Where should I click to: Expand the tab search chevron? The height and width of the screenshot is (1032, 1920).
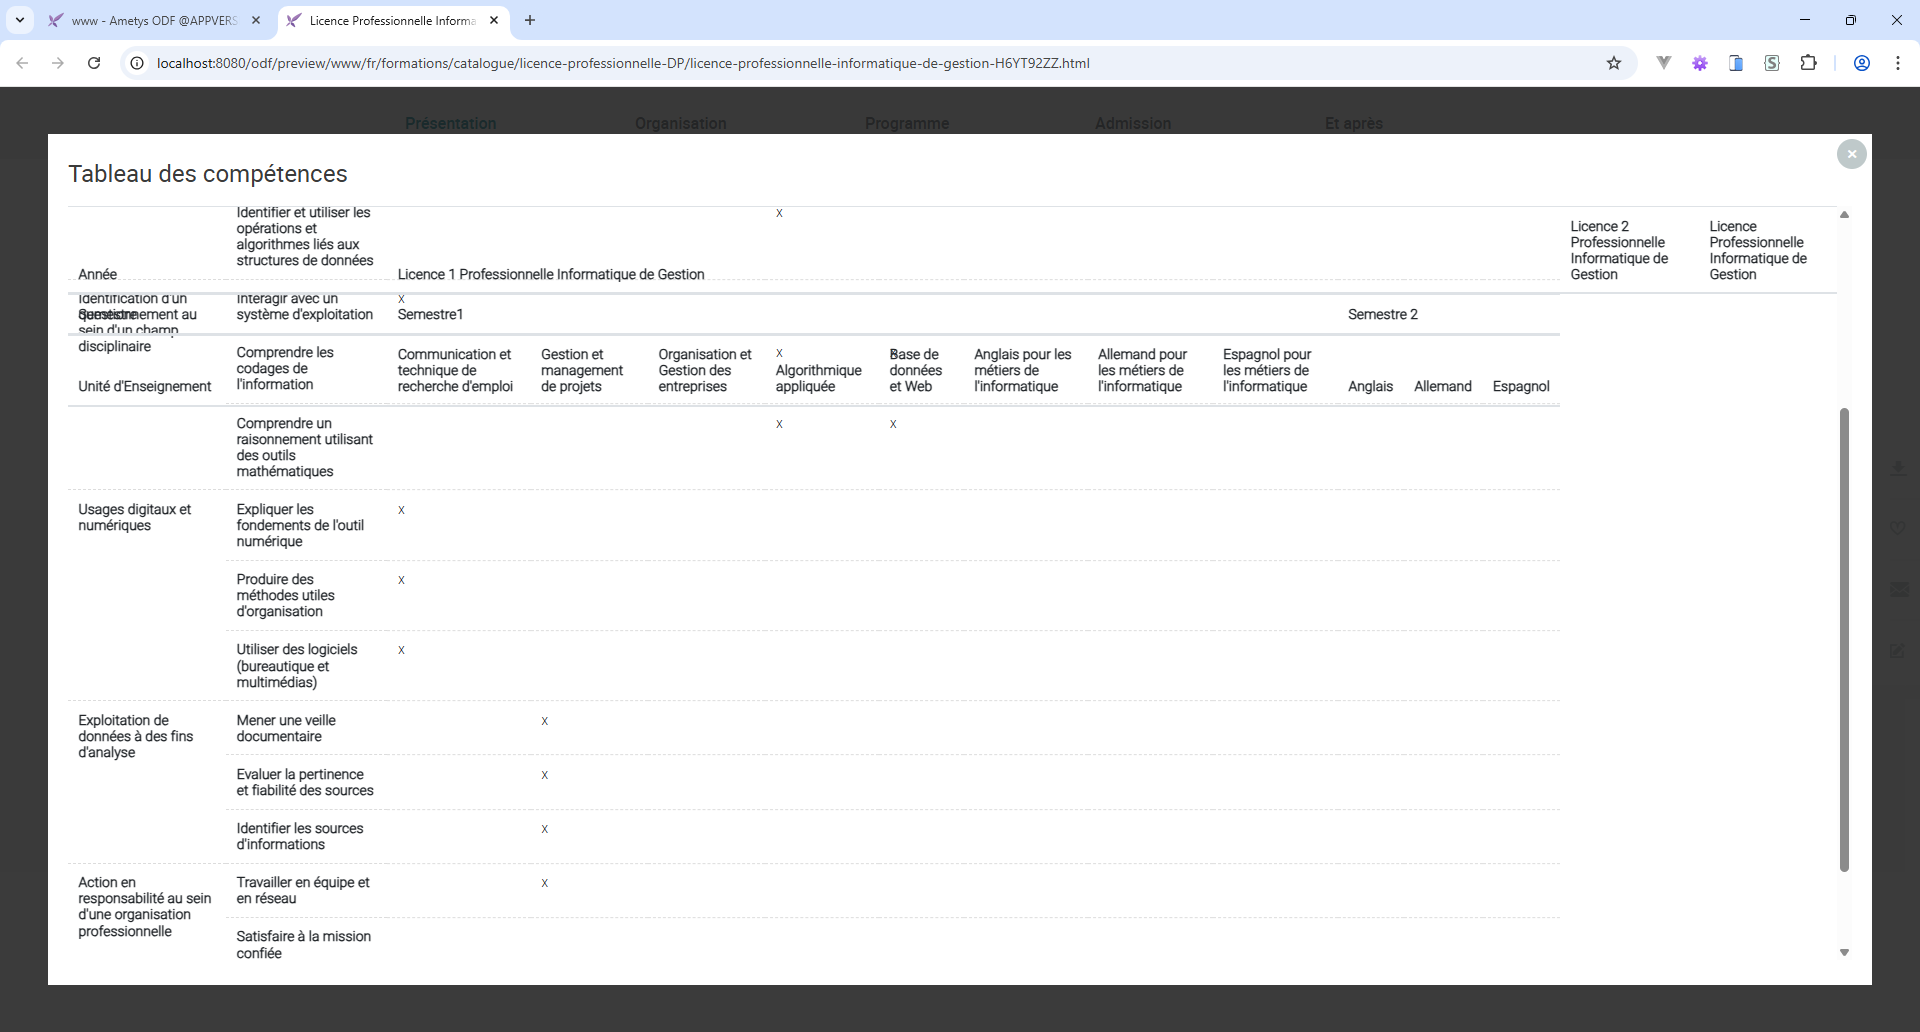tap(20, 20)
